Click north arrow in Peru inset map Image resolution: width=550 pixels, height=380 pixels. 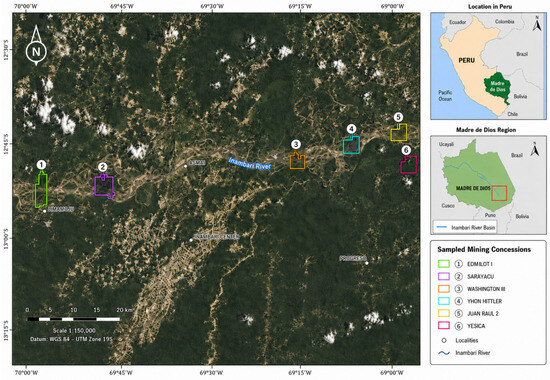coord(537,24)
